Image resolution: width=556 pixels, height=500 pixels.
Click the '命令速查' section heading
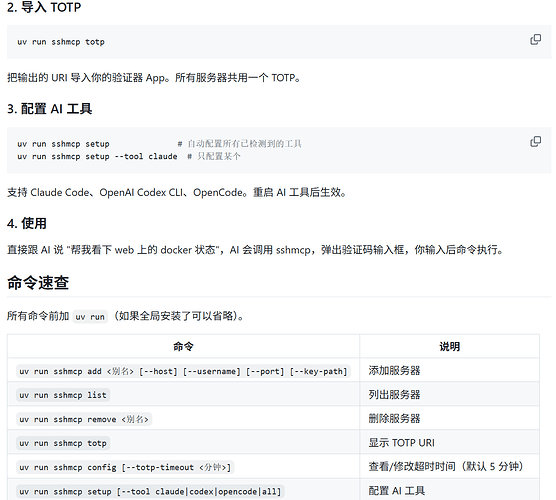pyautogui.click(x=38, y=283)
